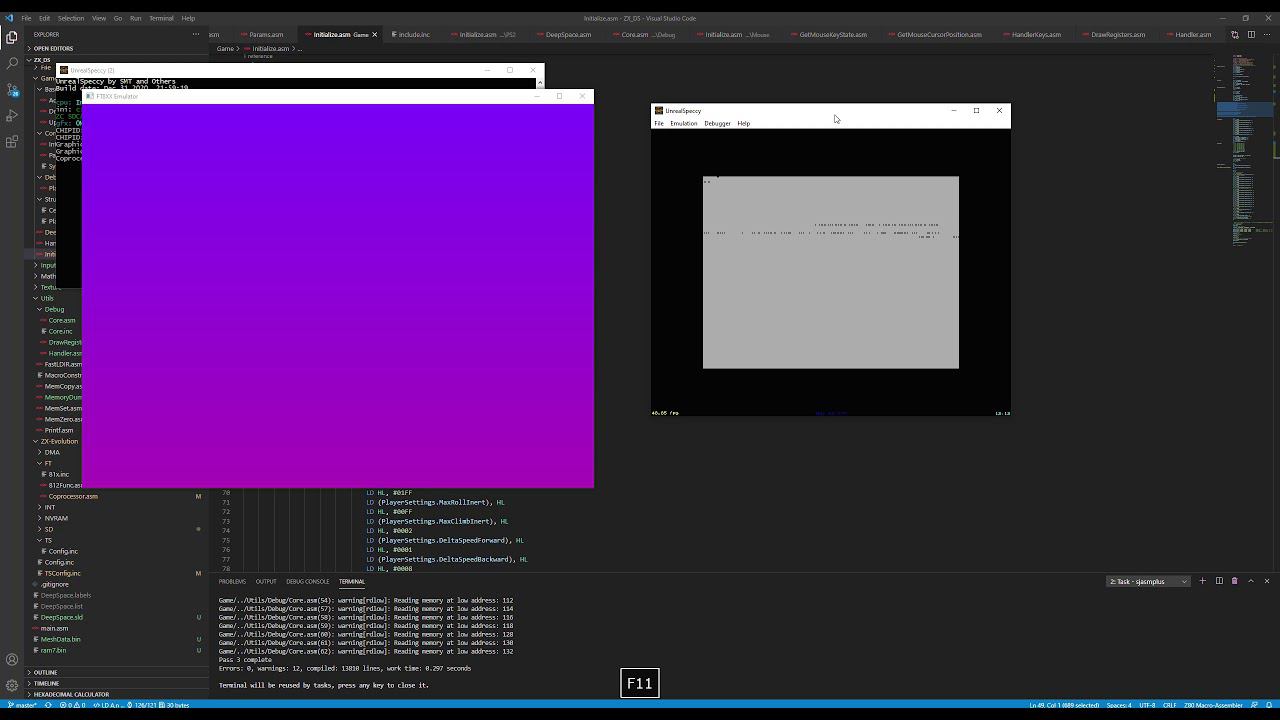Close the terminal panel

click(1267, 581)
